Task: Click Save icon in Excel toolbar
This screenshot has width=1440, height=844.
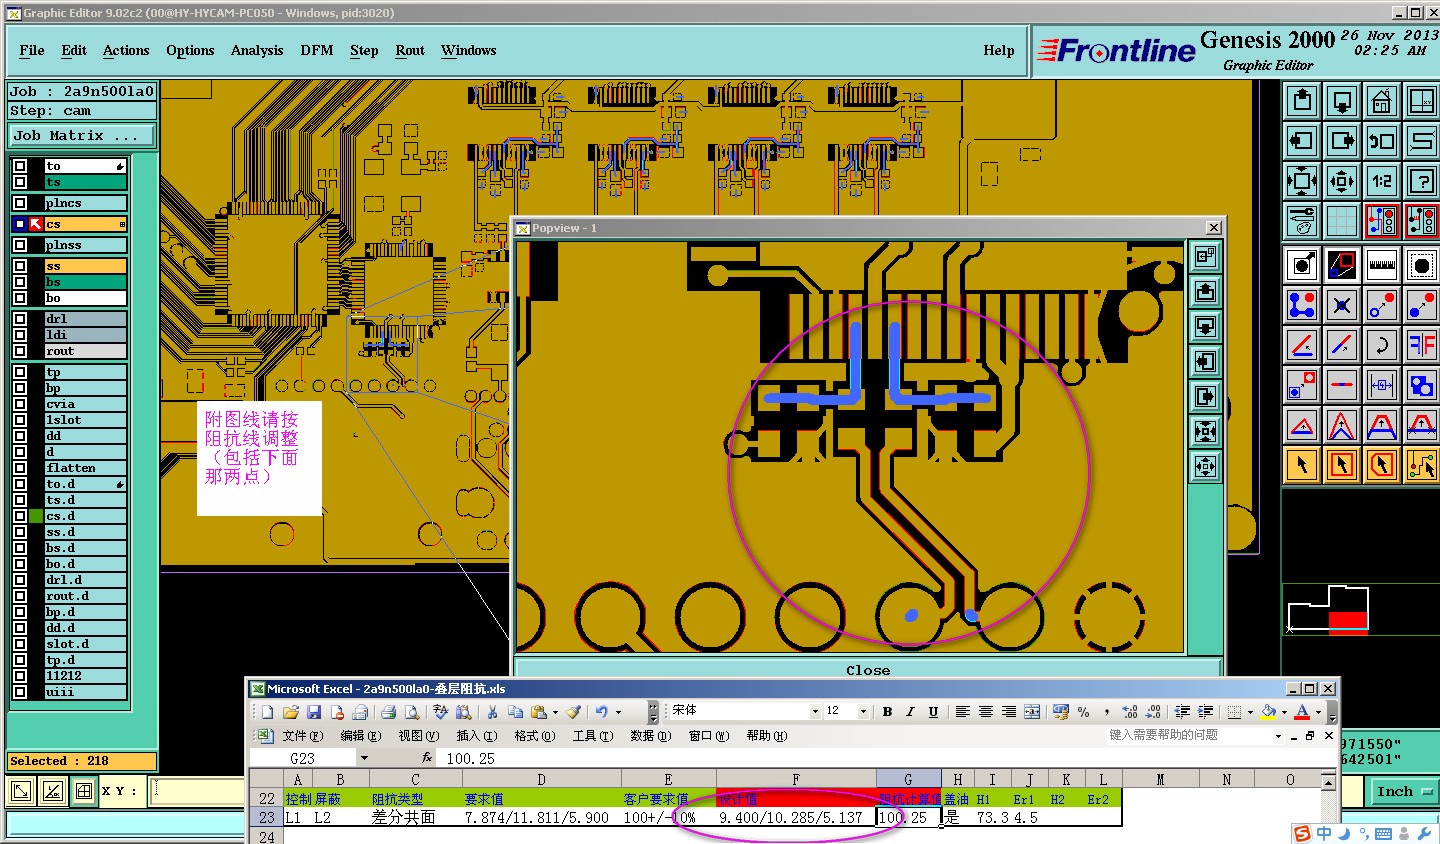Action: pyautogui.click(x=314, y=712)
